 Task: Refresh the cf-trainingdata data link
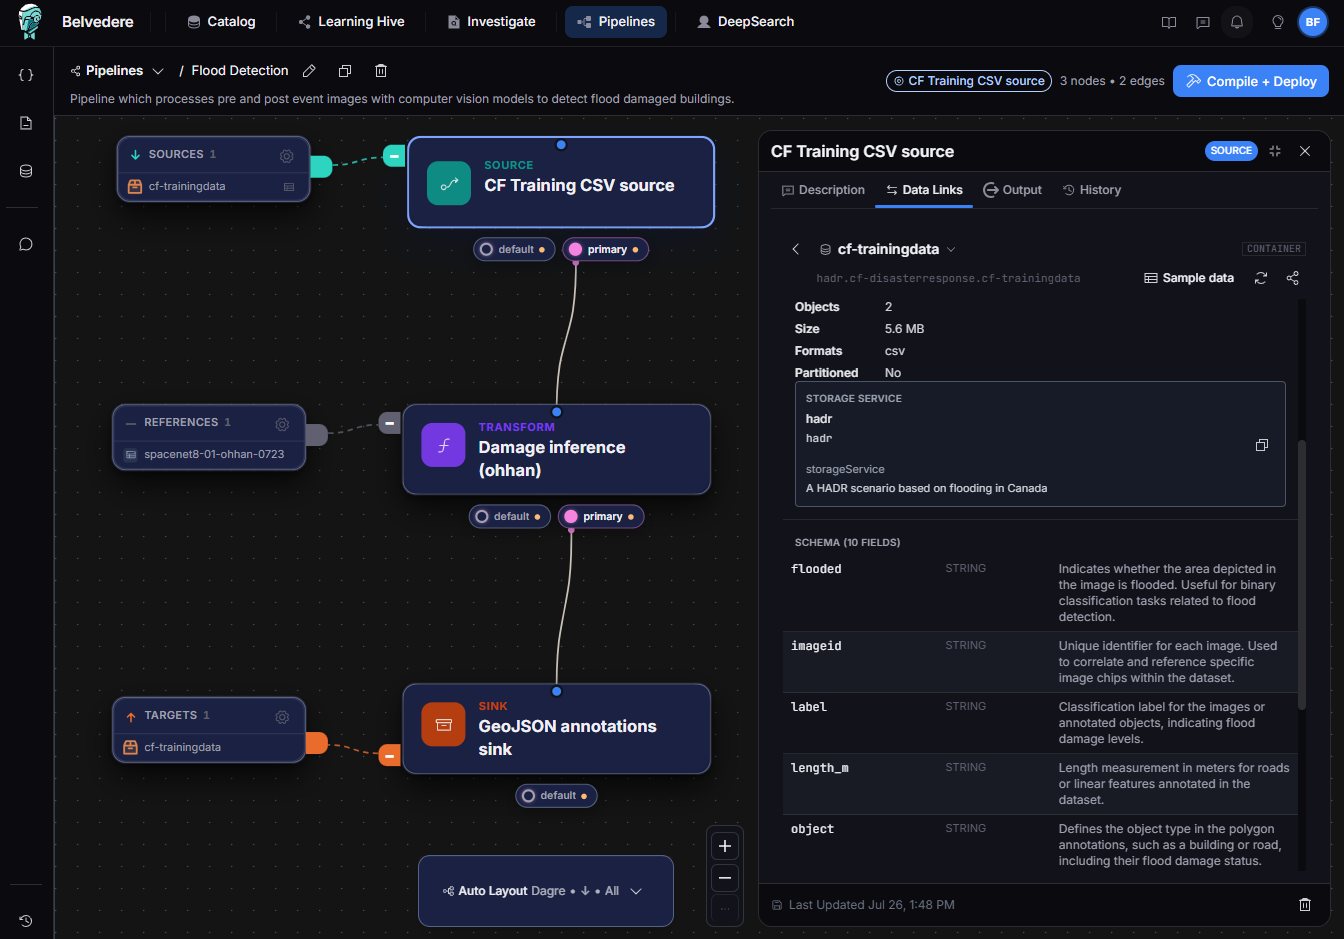pyautogui.click(x=1261, y=278)
